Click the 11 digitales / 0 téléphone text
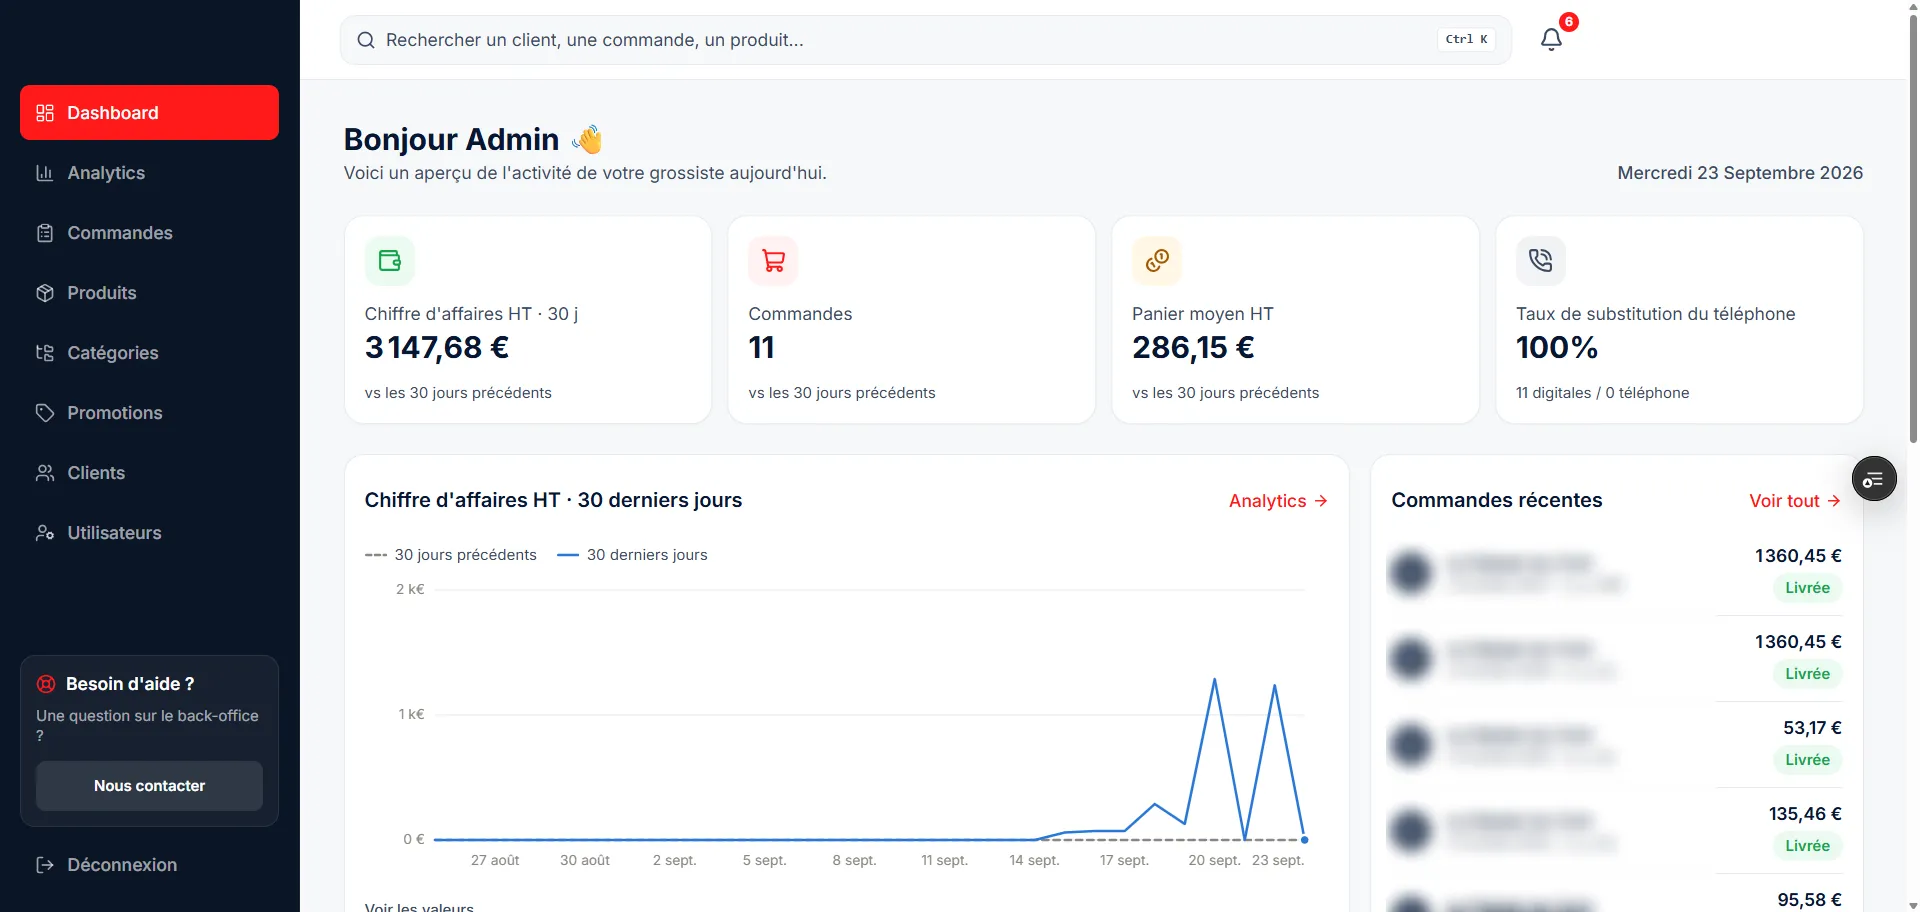1920x912 pixels. (1602, 393)
